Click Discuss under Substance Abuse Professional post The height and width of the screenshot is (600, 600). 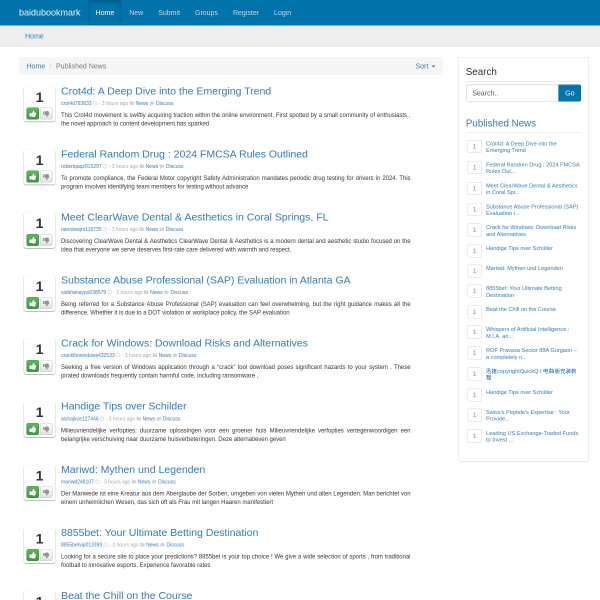(x=179, y=292)
